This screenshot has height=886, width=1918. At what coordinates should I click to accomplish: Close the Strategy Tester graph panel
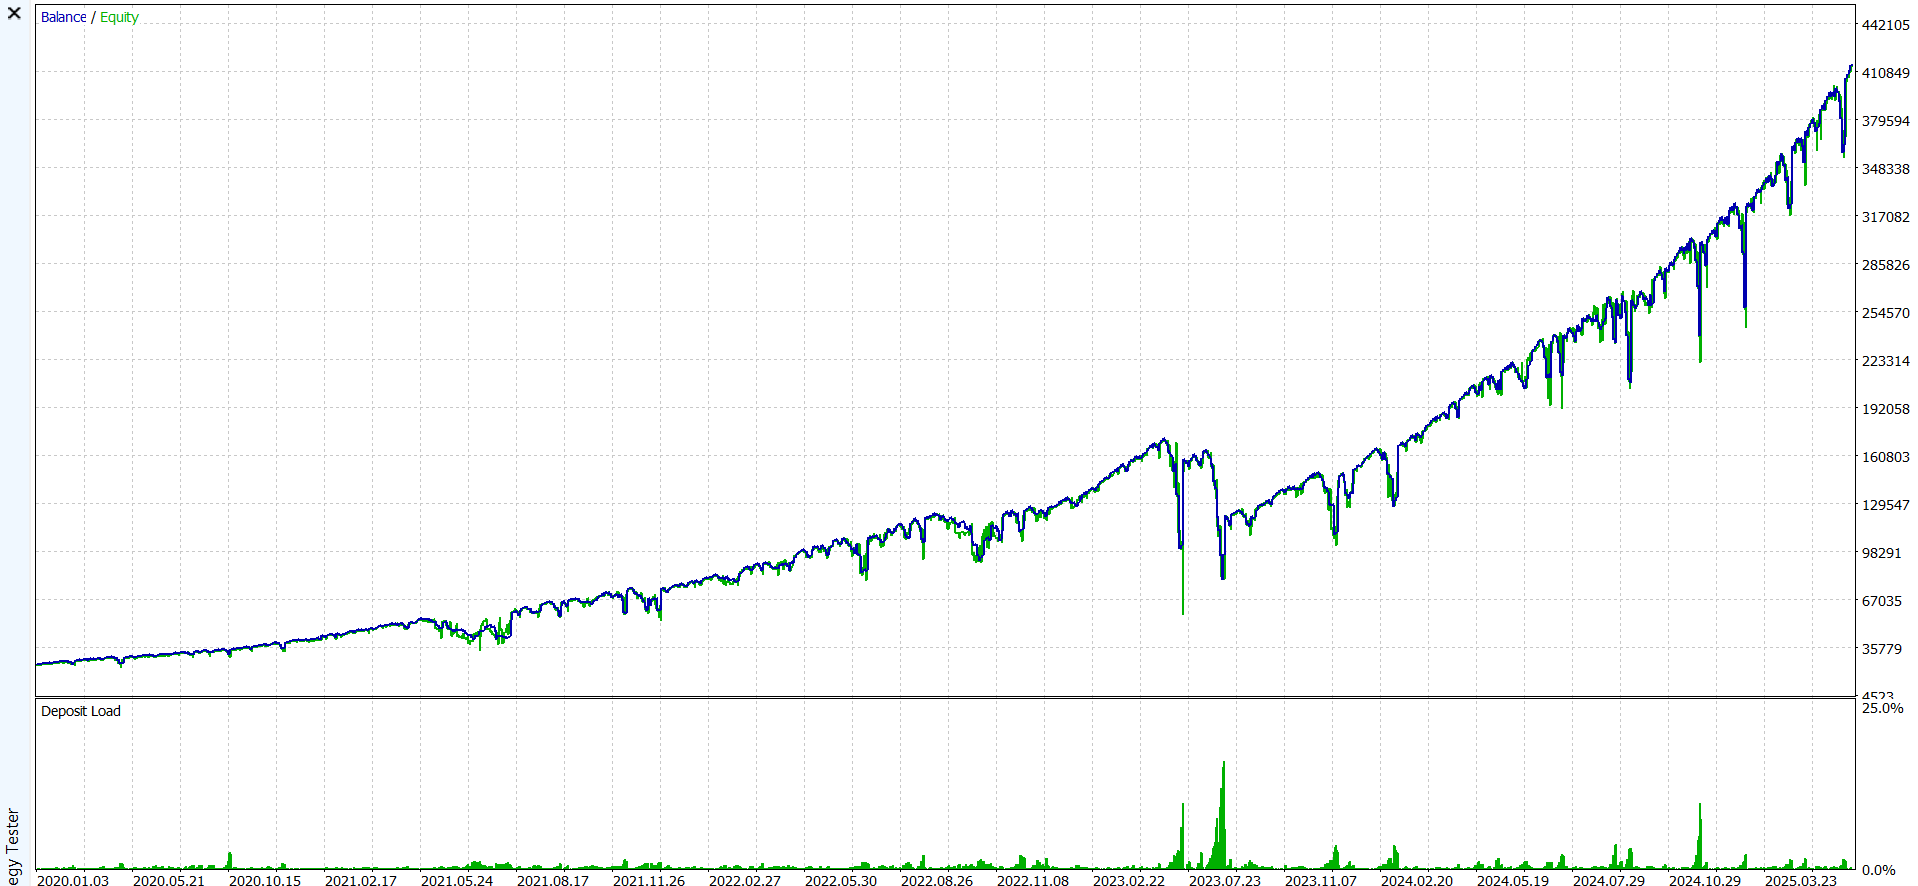coord(14,14)
